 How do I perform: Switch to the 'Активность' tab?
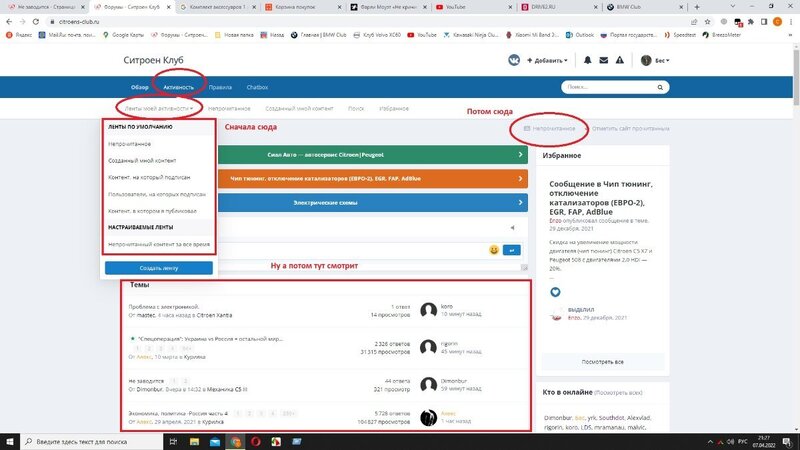[x=178, y=87]
